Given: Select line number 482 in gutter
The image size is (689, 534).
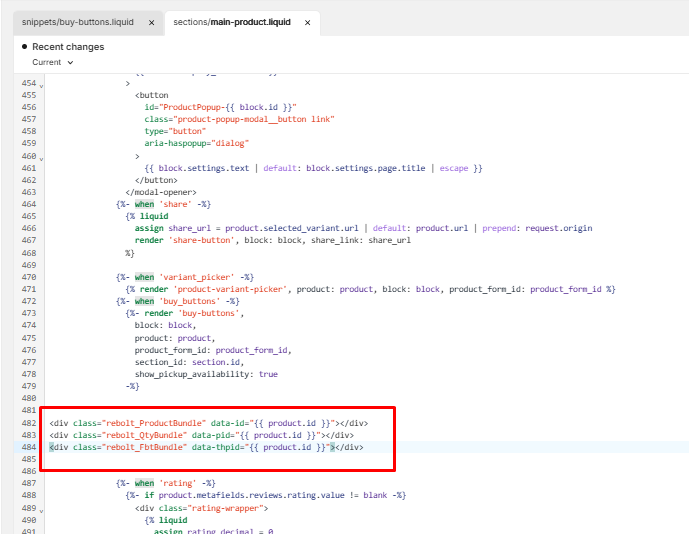Looking at the screenshot, I should [x=29, y=423].
